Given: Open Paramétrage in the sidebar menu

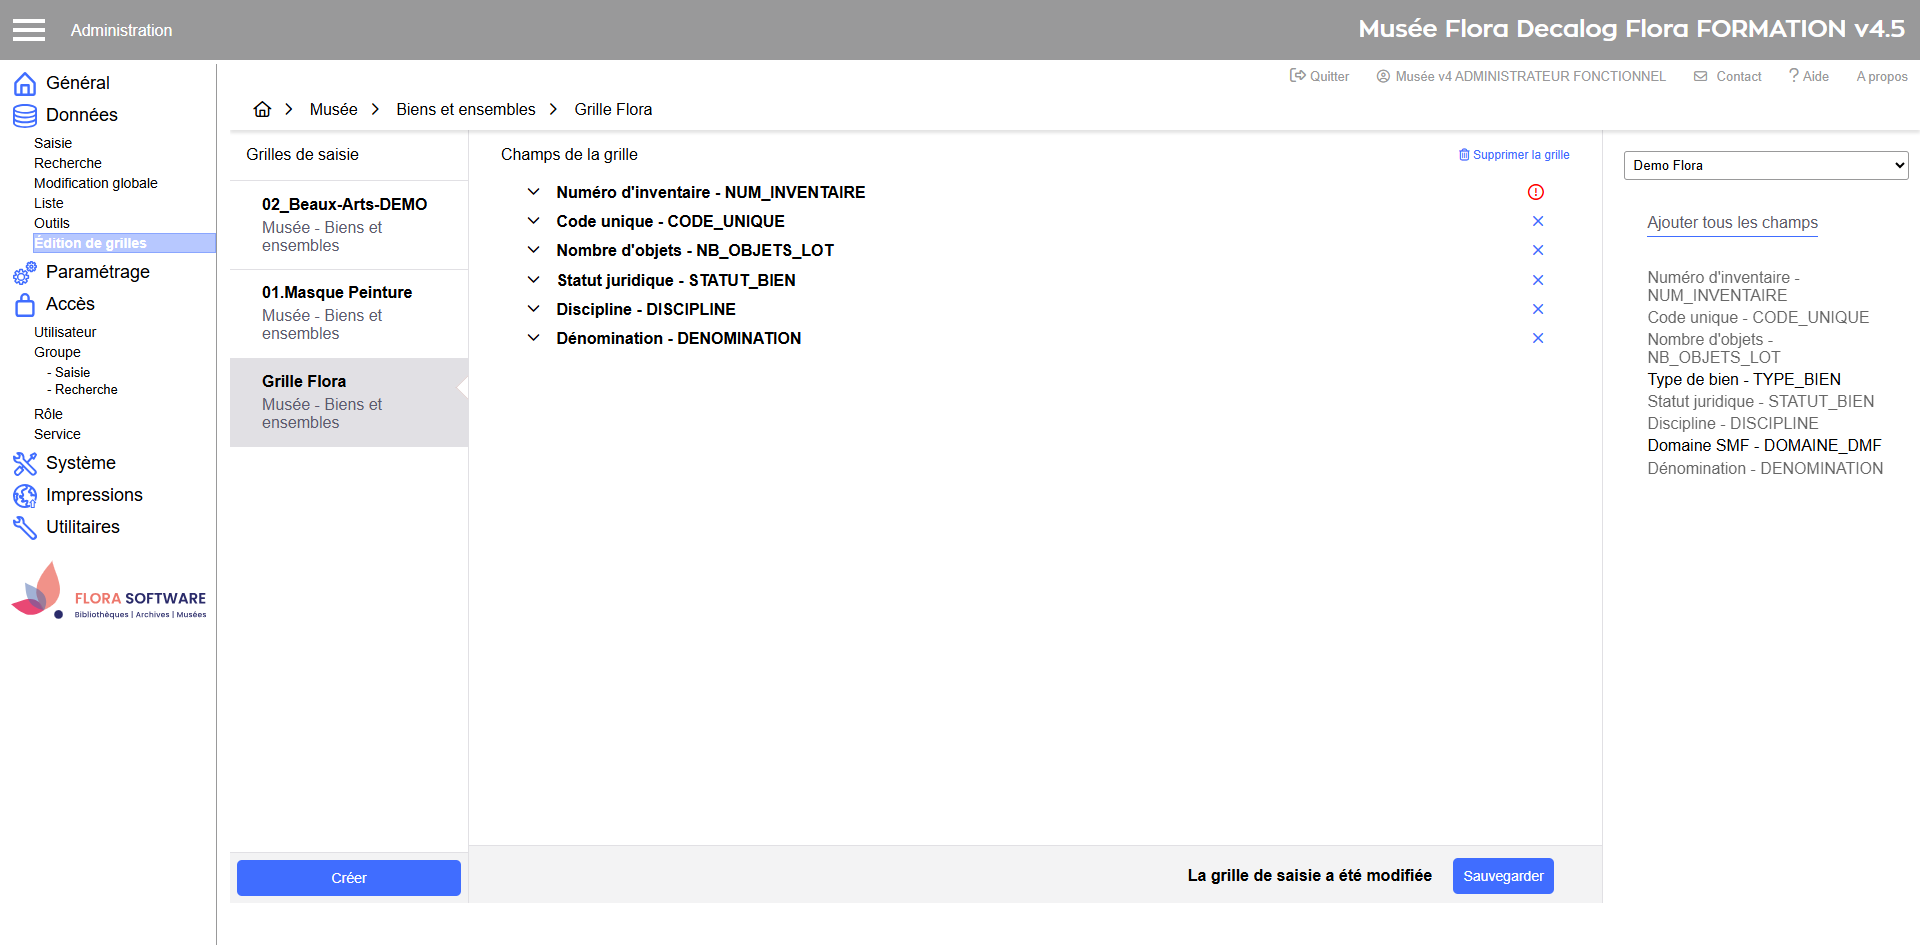Looking at the screenshot, I should (97, 272).
